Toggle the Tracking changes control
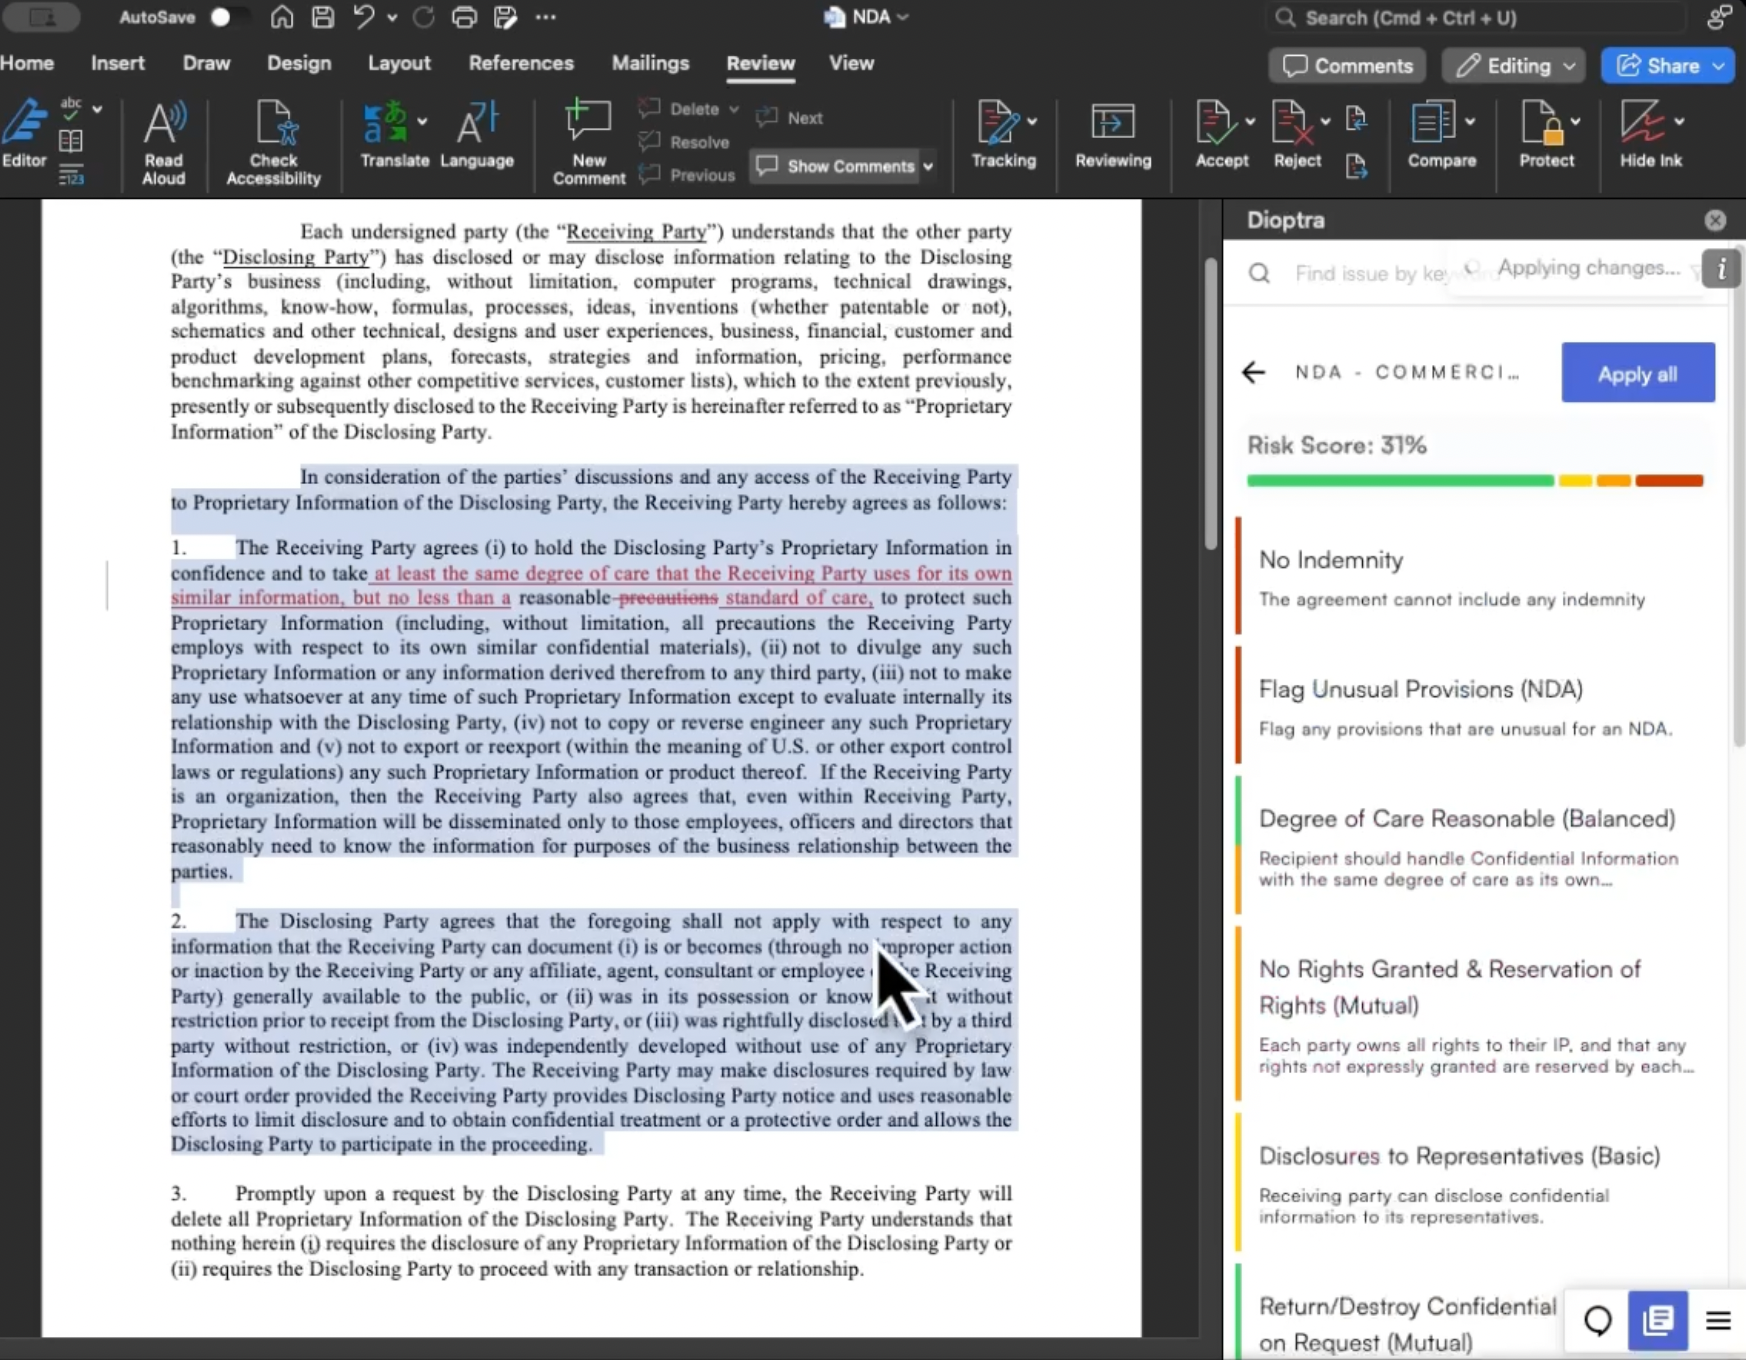The width and height of the screenshot is (1746, 1360). coord(1003,135)
